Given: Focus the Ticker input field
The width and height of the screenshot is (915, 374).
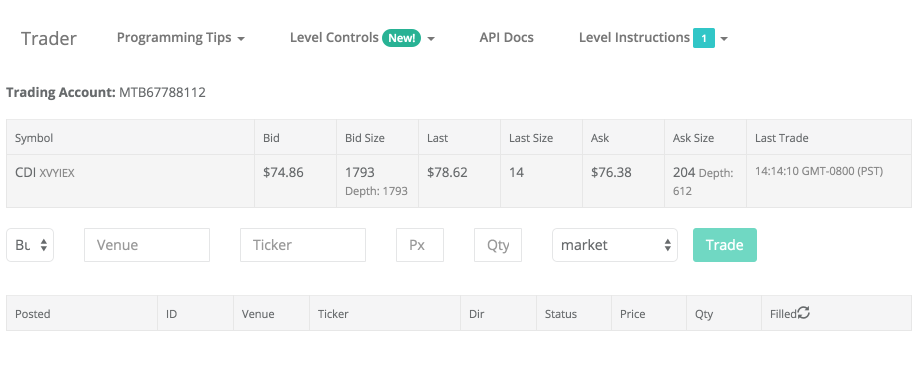Looking at the screenshot, I should (x=303, y=245).
